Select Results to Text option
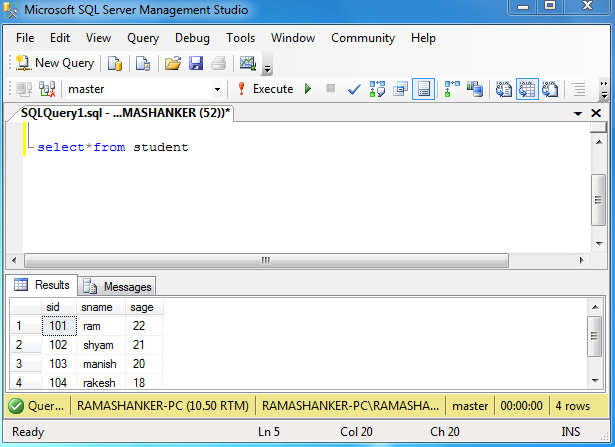This screenshot has width=615, height=447. [504, 89]
